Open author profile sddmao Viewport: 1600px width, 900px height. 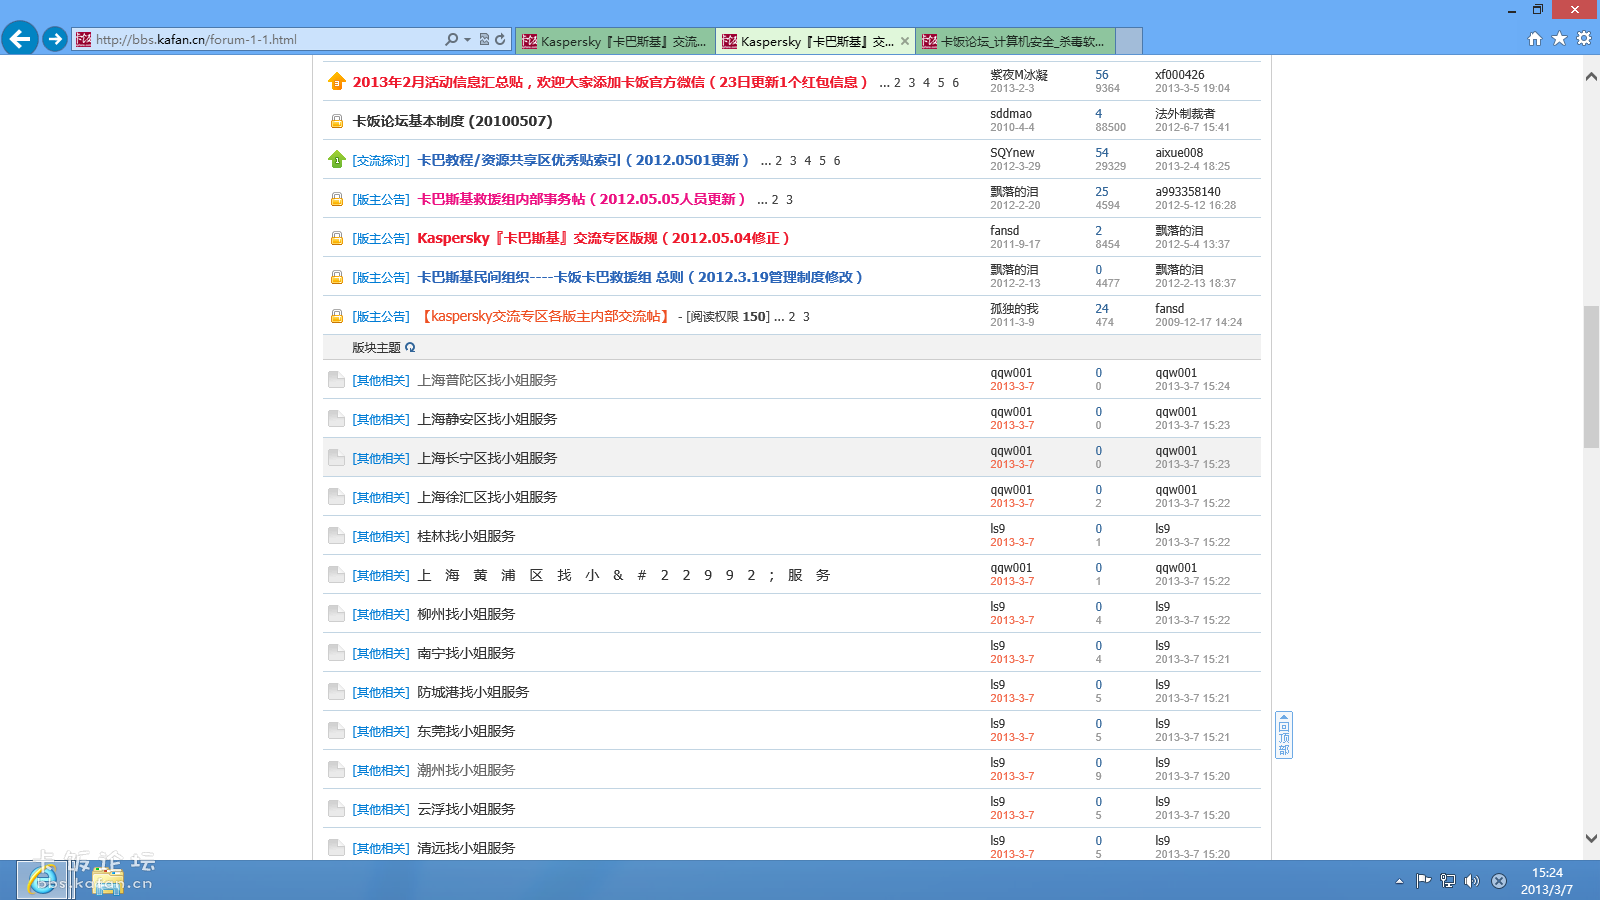tap(1011, 114)
